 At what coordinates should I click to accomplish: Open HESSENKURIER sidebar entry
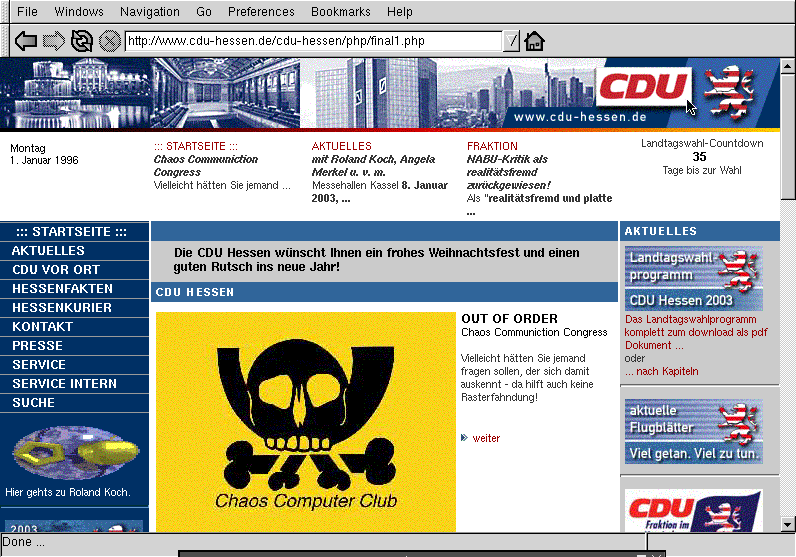tap(74, 308)
